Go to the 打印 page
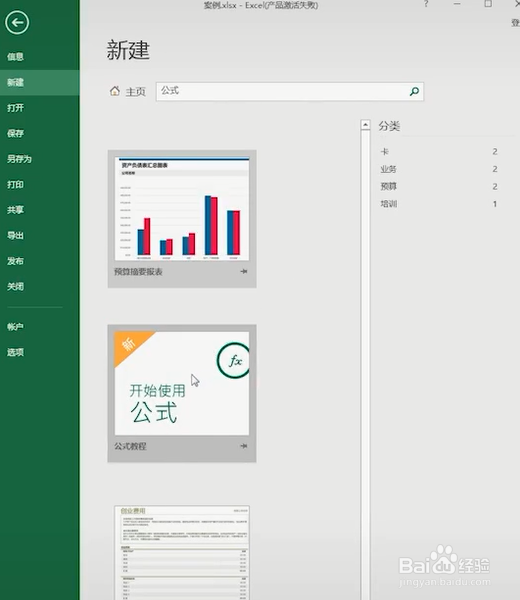This screenshot has width=520, height=600. tap(15, 184)
